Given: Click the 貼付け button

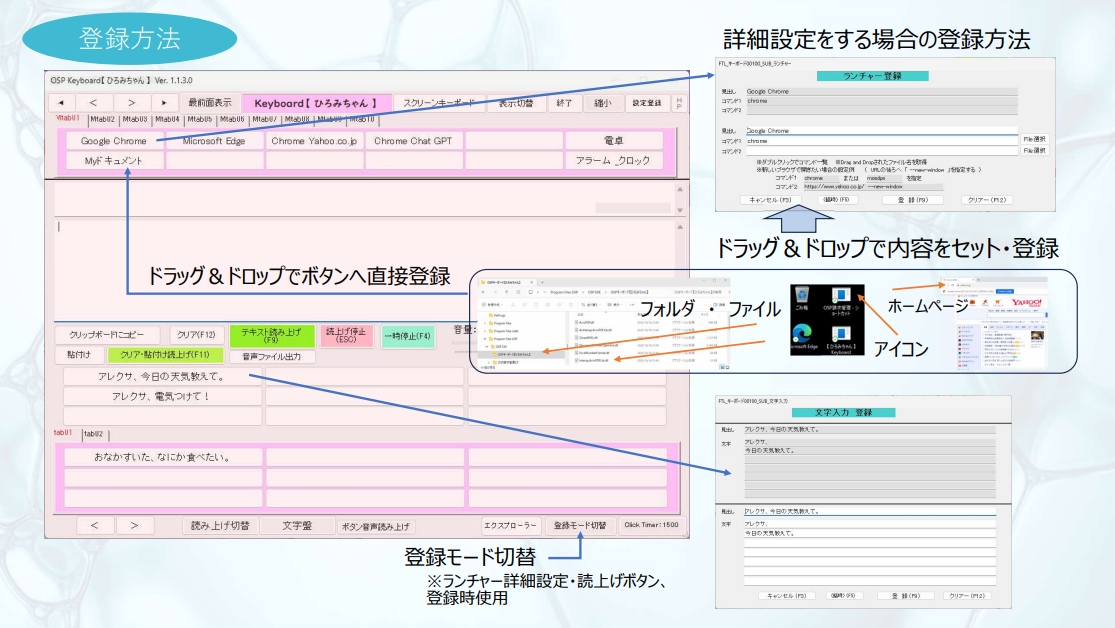Looking at the screenshot, I should tap(79, 354).
